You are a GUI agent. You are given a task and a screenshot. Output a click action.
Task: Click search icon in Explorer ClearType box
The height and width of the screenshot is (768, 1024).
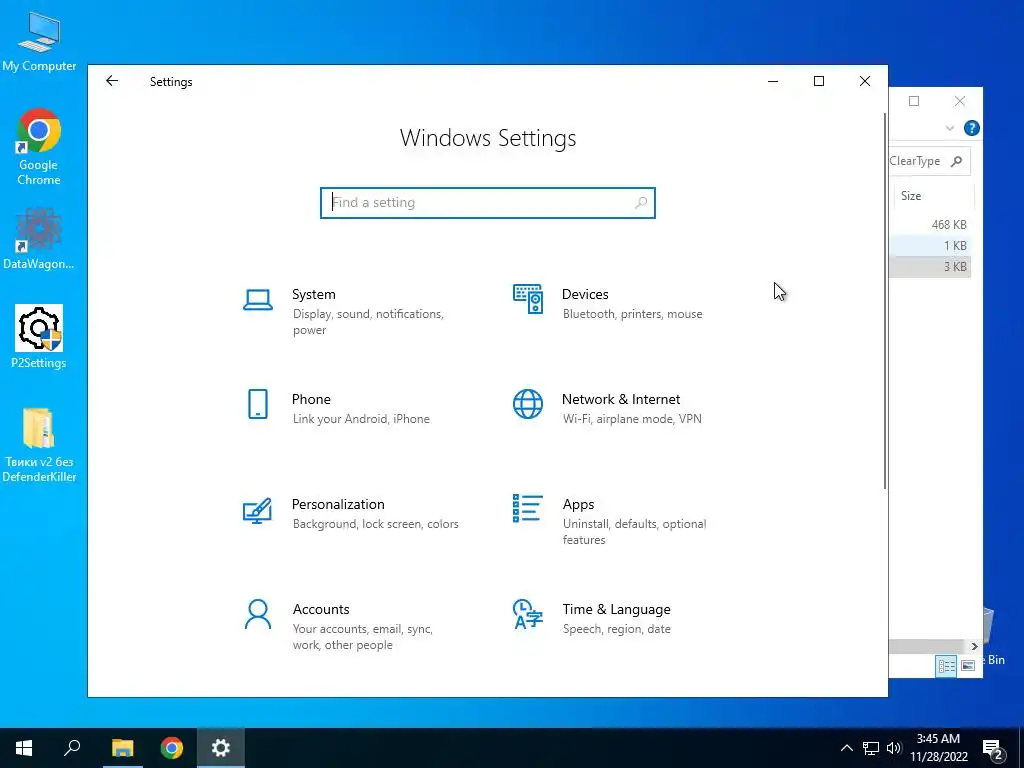click(x=957, y=161)
